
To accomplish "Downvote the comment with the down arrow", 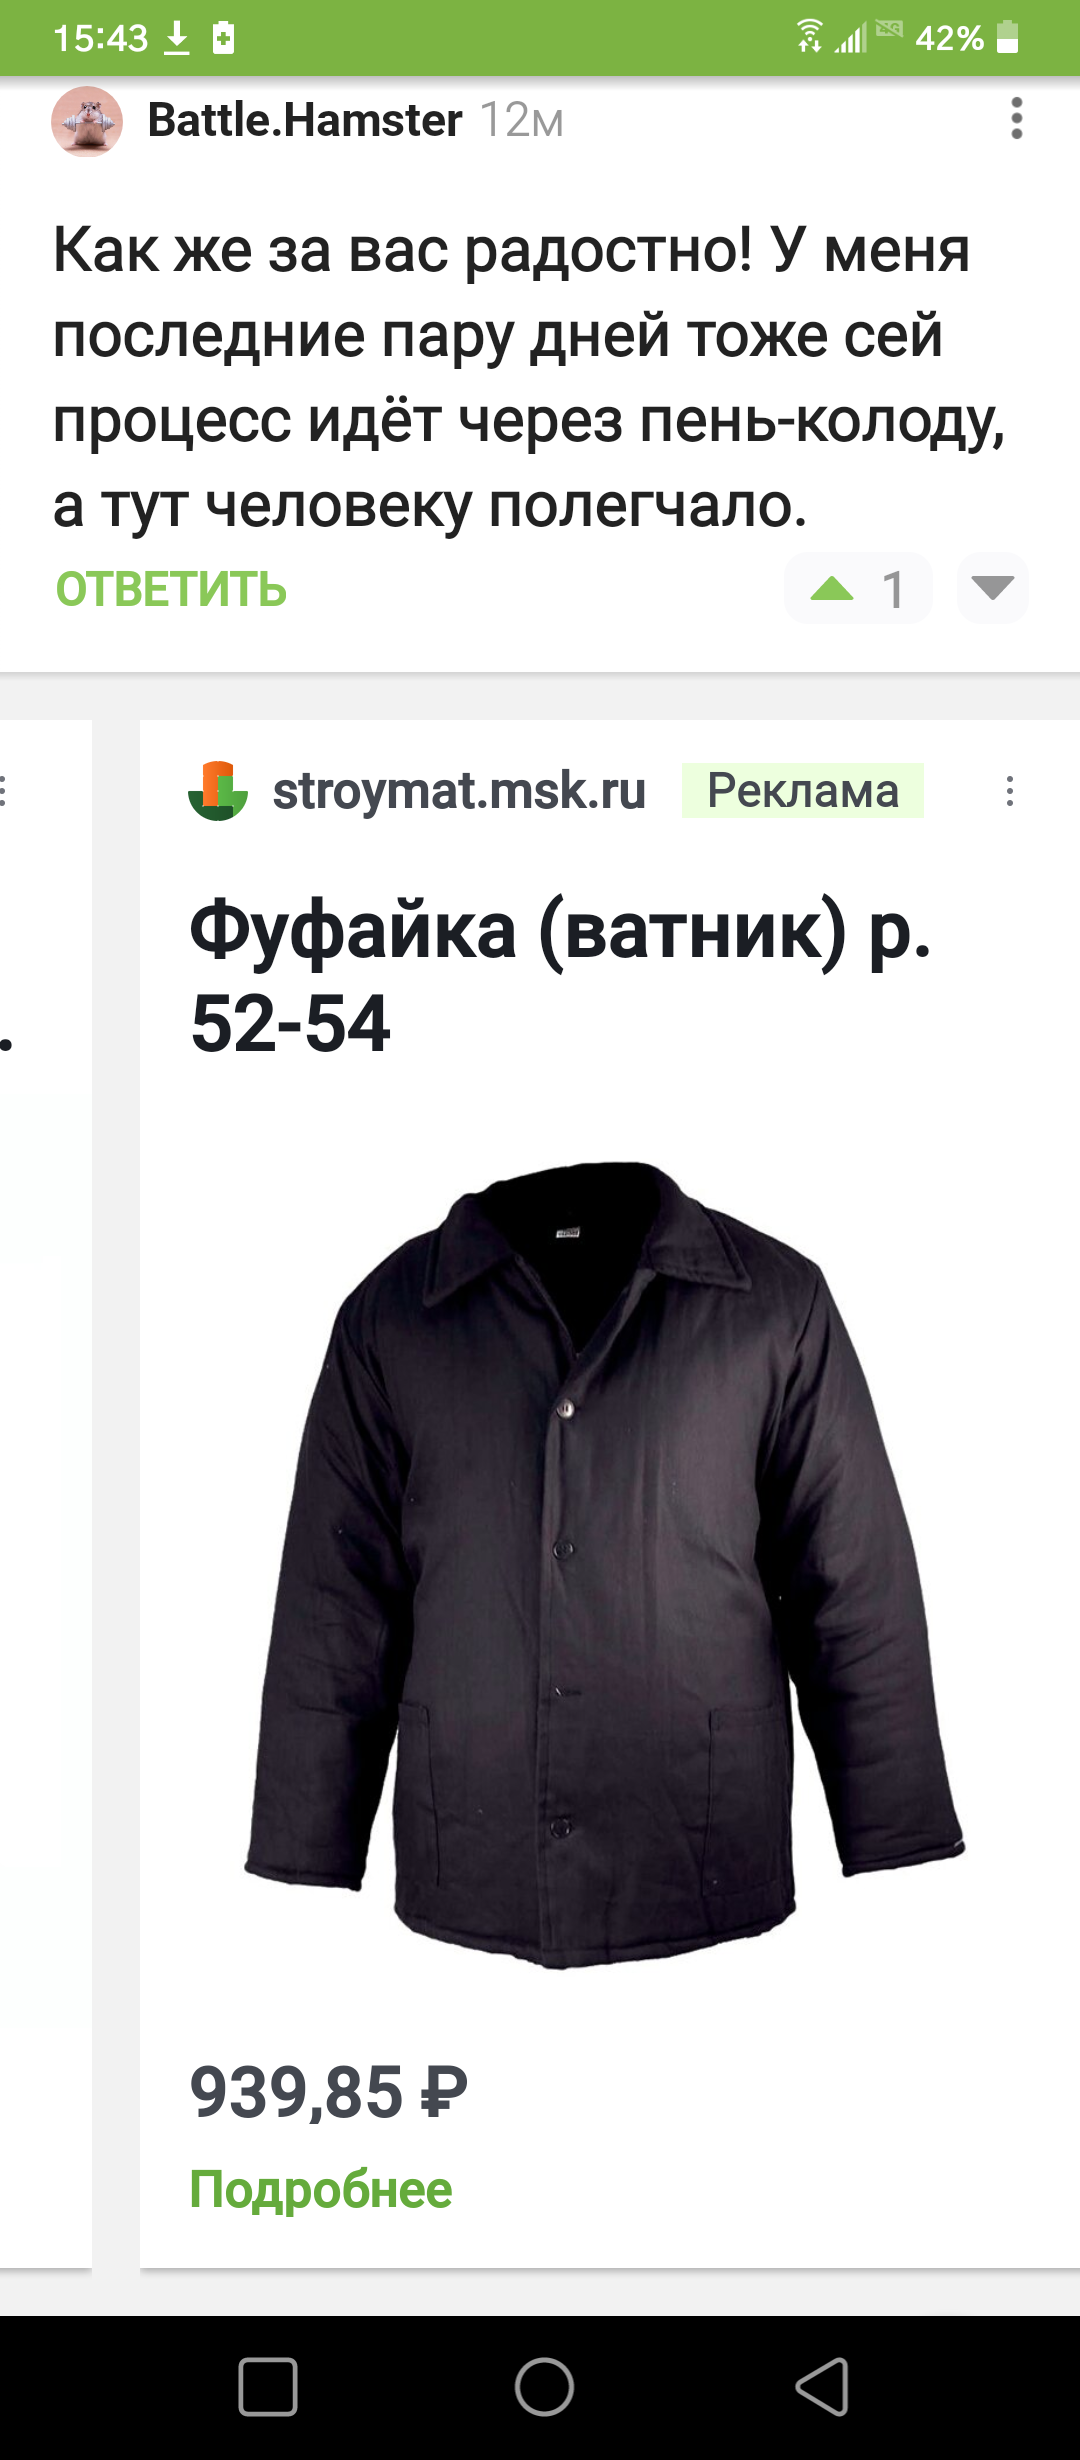I will (x=993, y=588).
